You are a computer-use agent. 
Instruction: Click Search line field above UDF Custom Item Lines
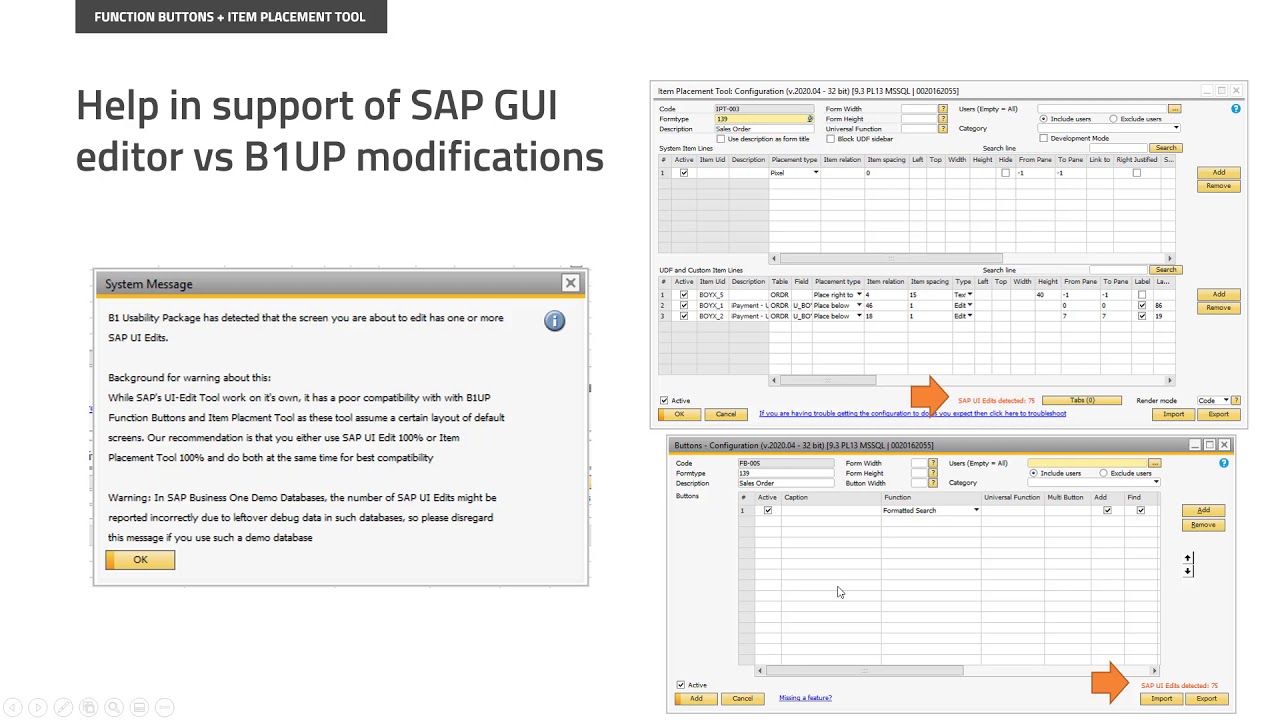pyautogui.click(x=1118, y=270)
